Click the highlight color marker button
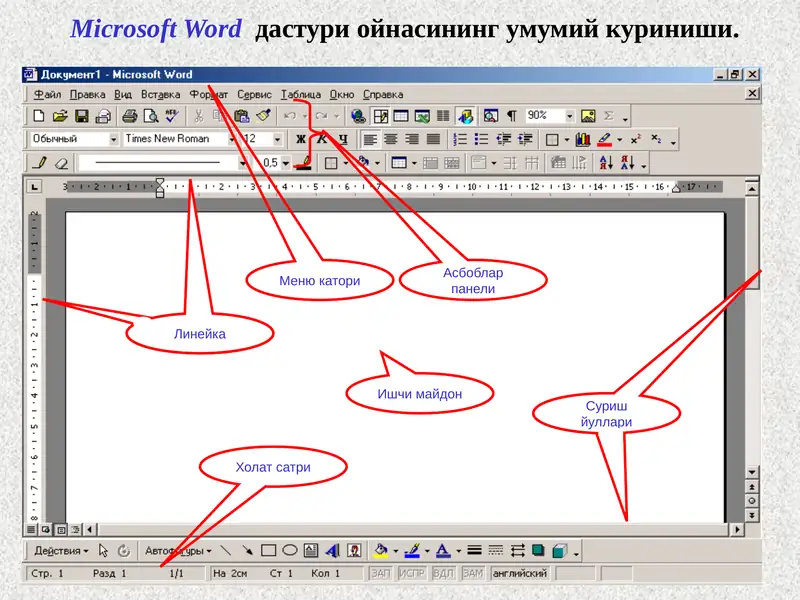The image size is (800, 600). coord(604,139)
